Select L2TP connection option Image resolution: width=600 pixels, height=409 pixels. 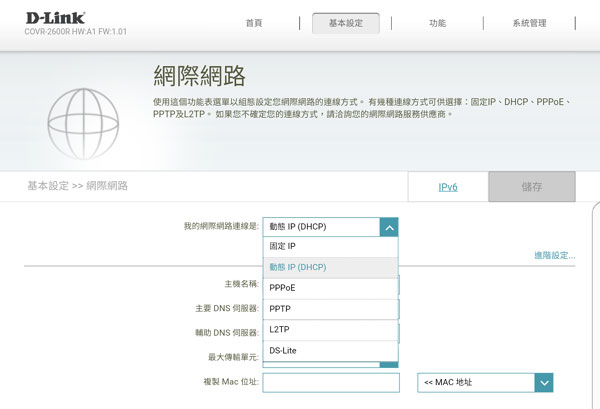point(330,330)
